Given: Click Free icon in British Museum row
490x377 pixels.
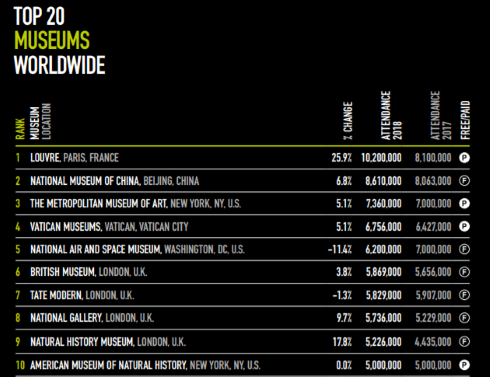Looking at the screenshot, I should click(x=464, y=272).
